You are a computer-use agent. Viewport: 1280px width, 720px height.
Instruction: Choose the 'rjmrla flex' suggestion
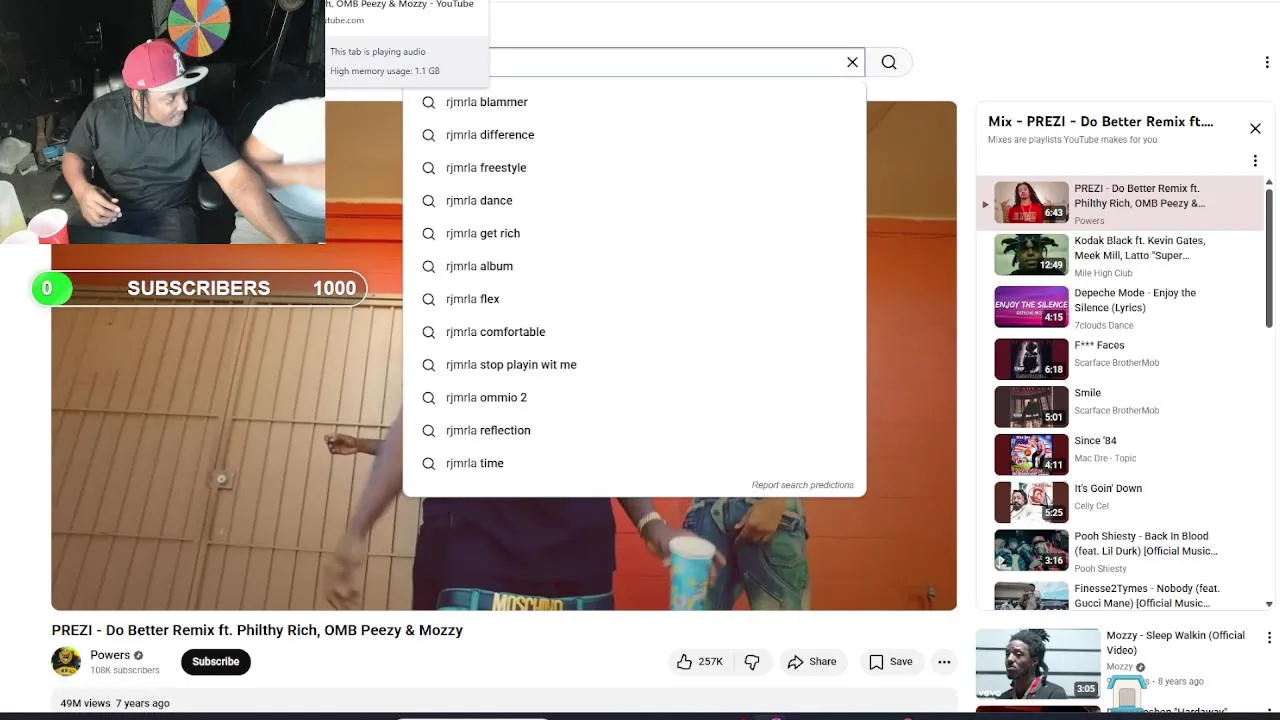634,299
